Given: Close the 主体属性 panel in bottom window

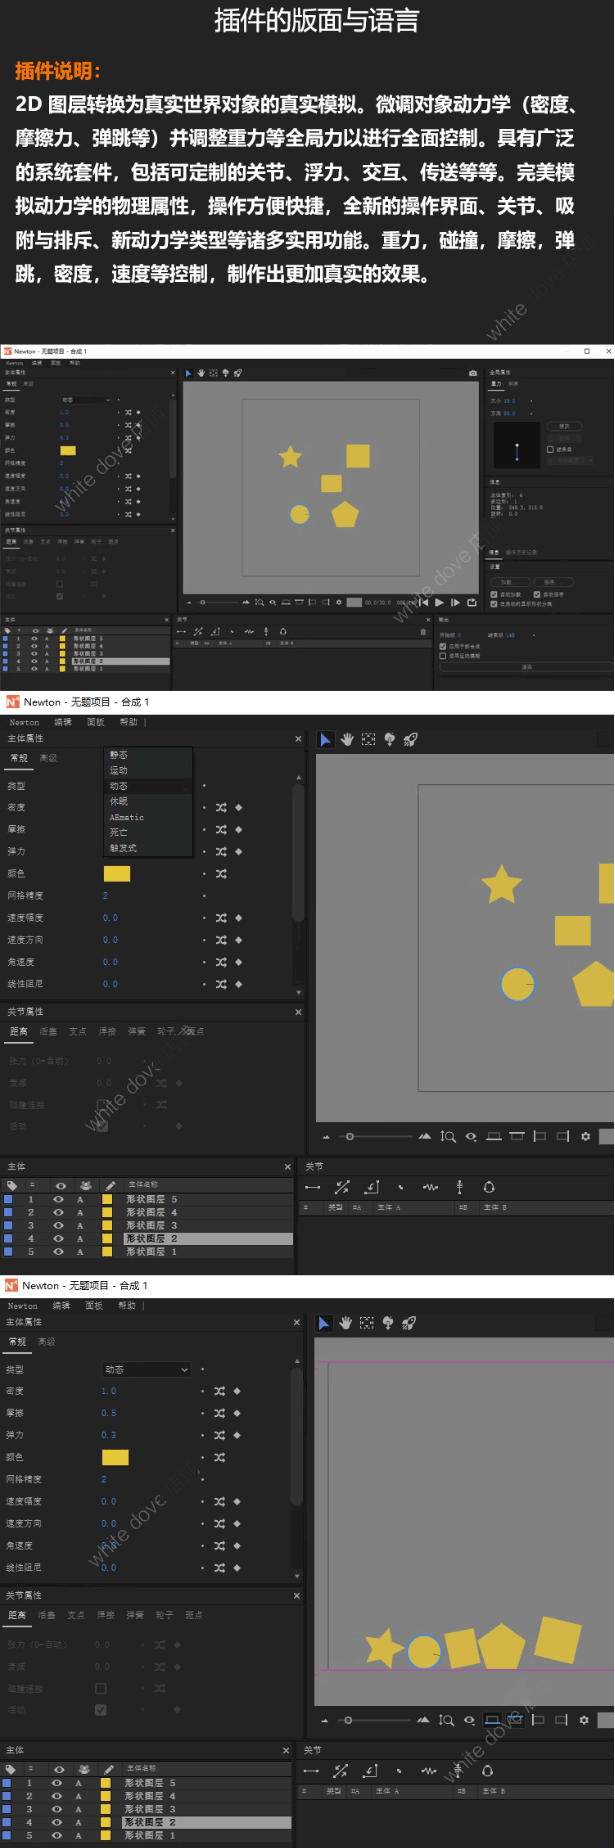Looking at the screenshot, I should [296, 1322].
